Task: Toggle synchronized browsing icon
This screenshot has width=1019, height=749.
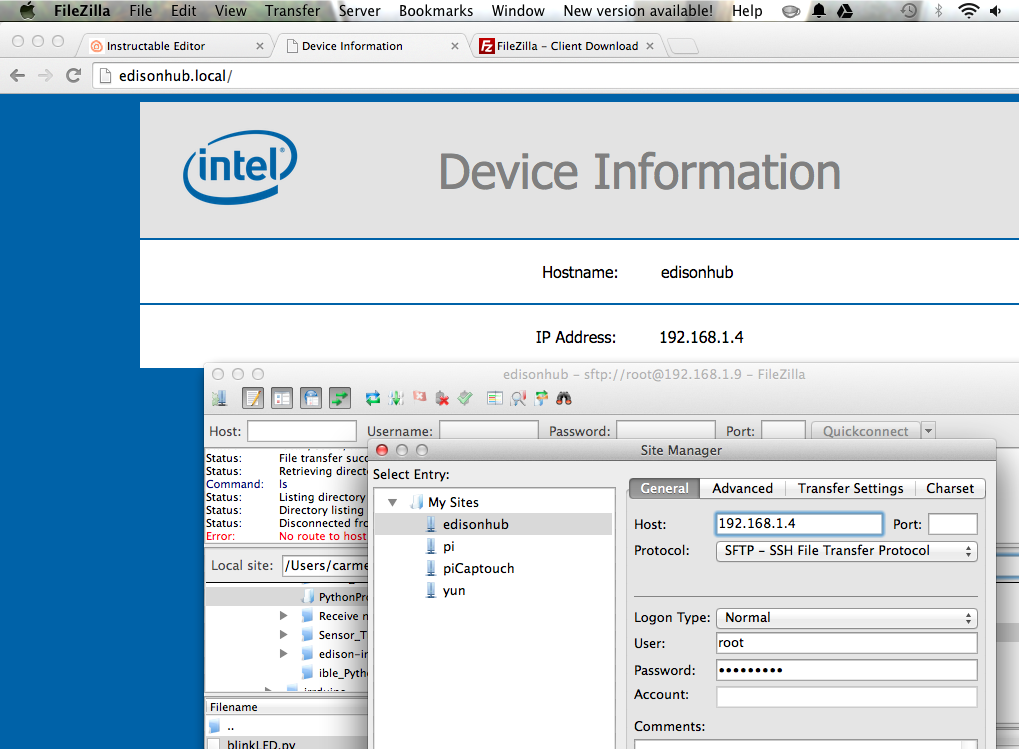Action: coord(541,398)
